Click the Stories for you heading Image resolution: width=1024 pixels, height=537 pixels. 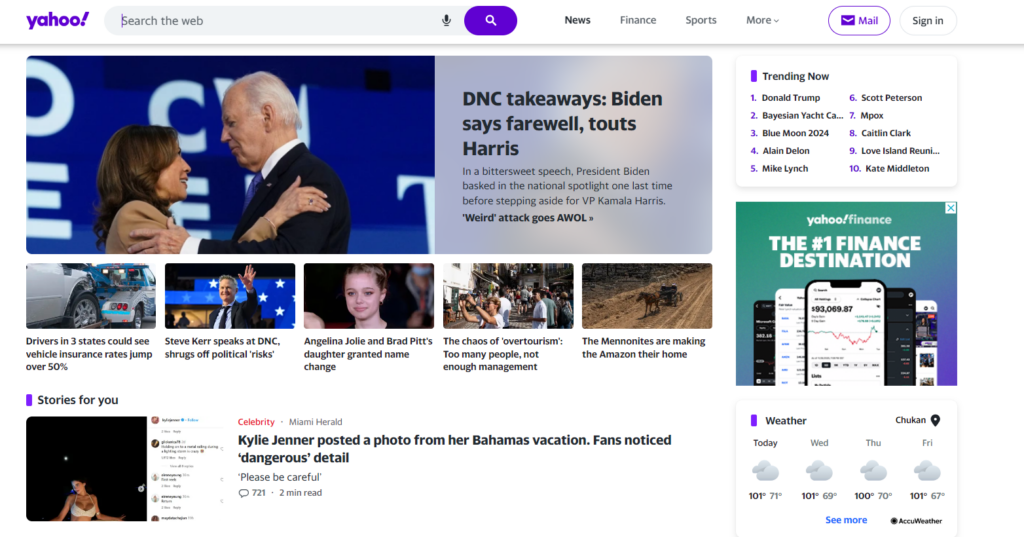tap(78, 400)
